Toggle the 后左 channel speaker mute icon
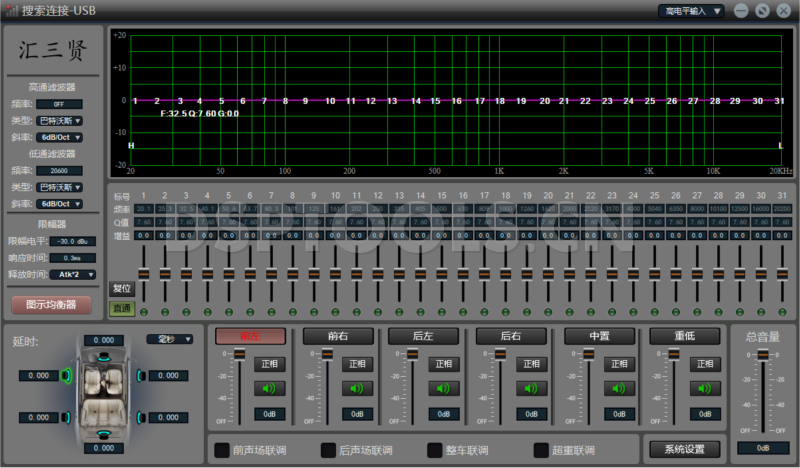This screenshot has height=468, width=800. (x=445, y=388)
